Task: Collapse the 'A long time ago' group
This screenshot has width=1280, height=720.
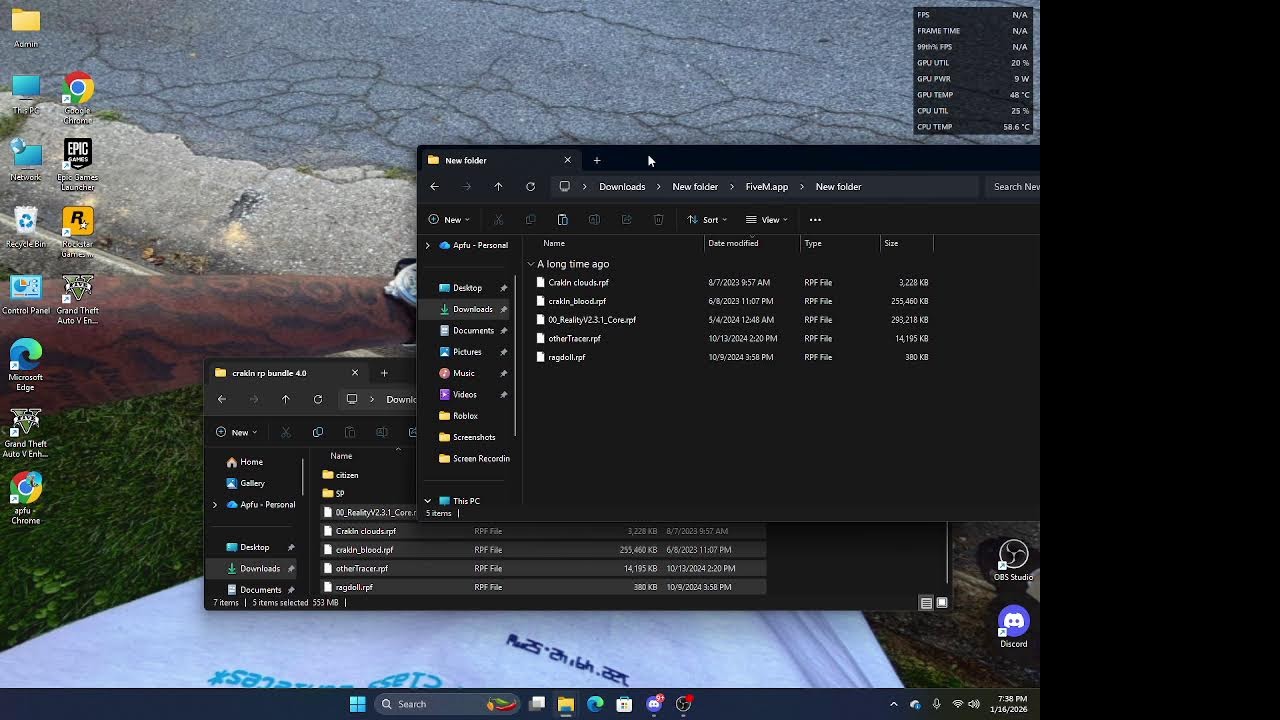Action: [531, 264]
